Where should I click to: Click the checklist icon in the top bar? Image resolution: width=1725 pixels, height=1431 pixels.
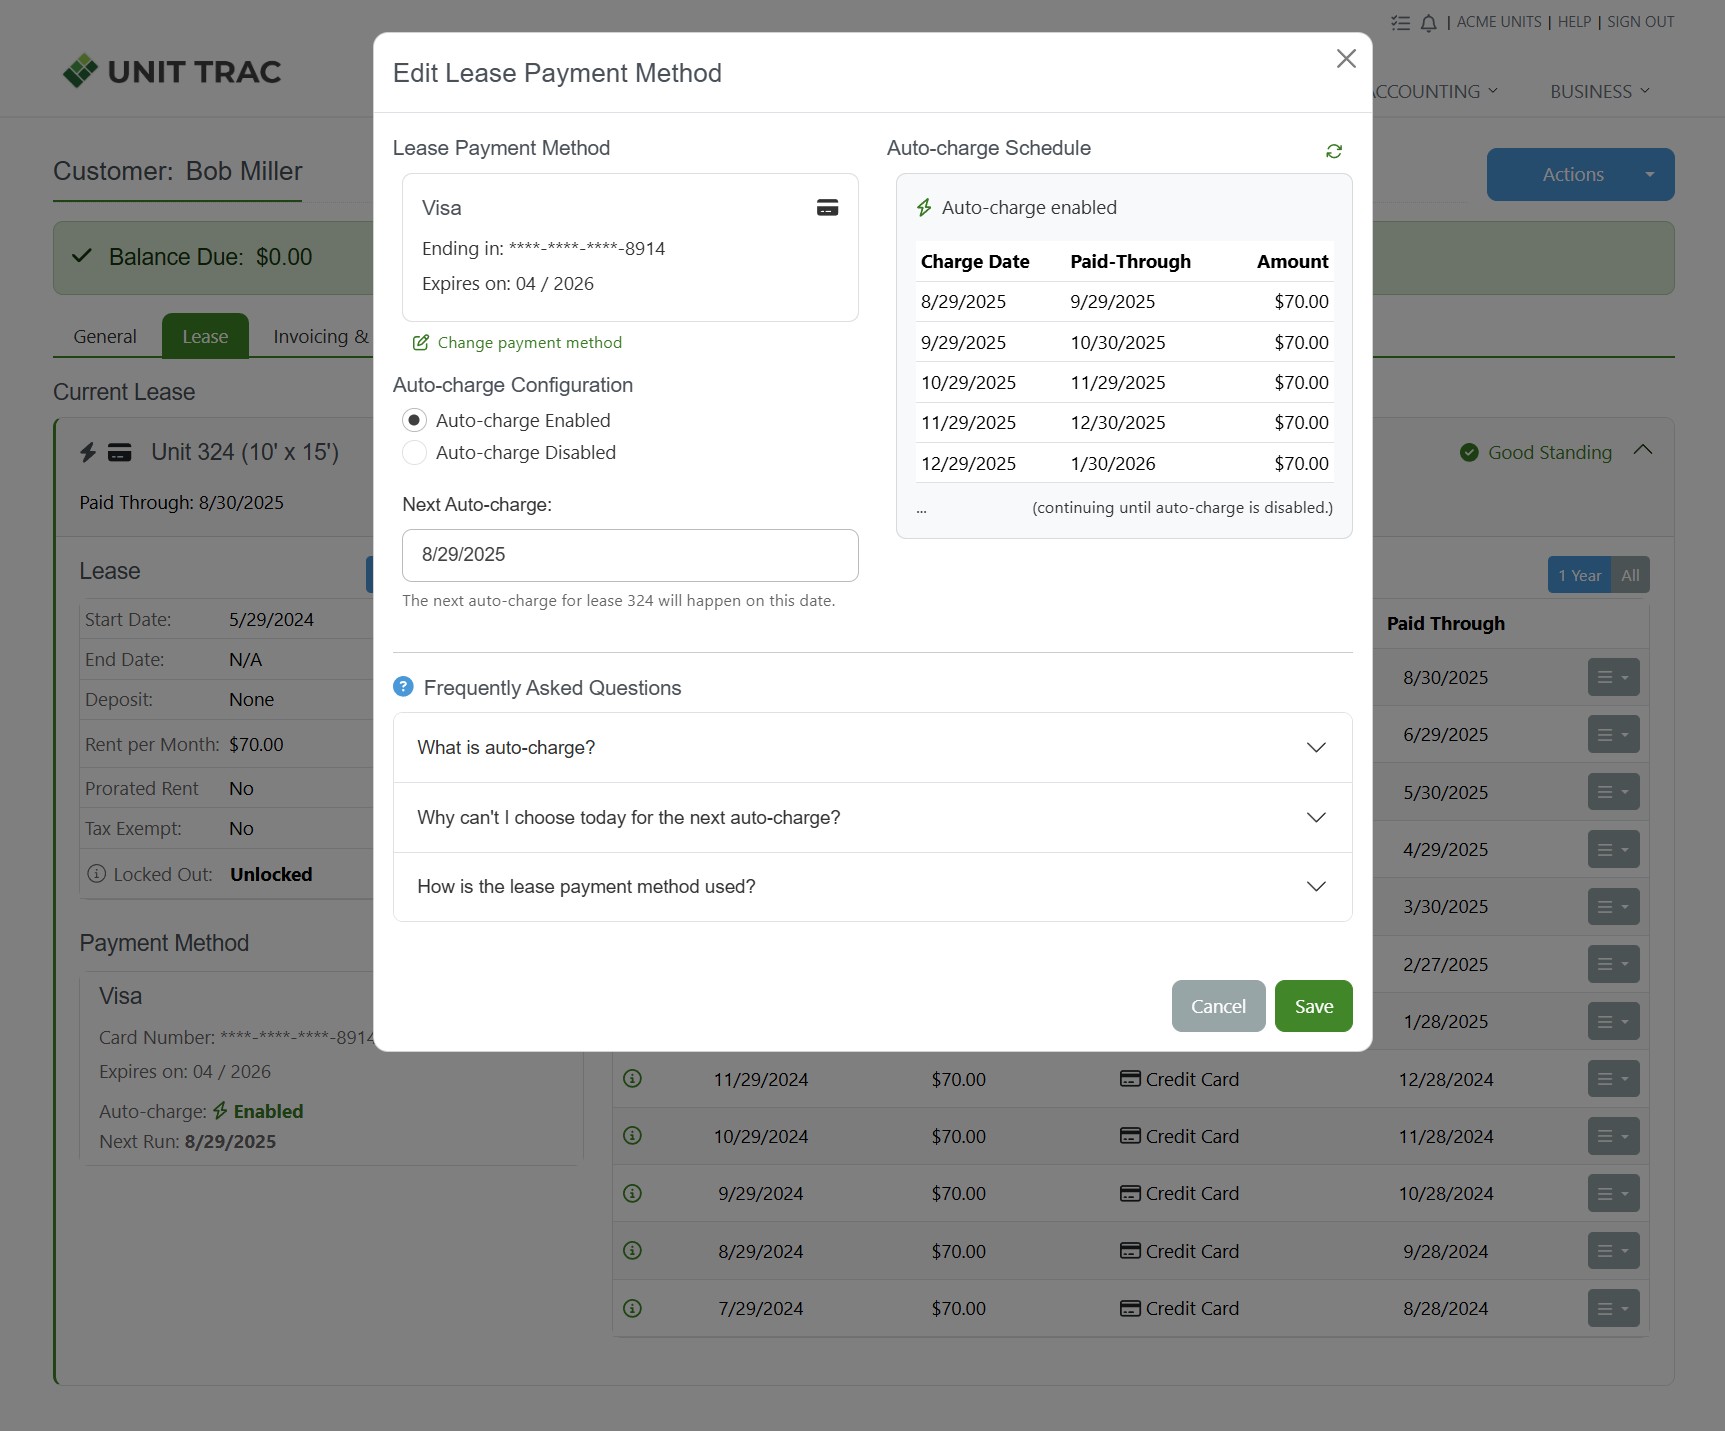(x=1400, y=22)
